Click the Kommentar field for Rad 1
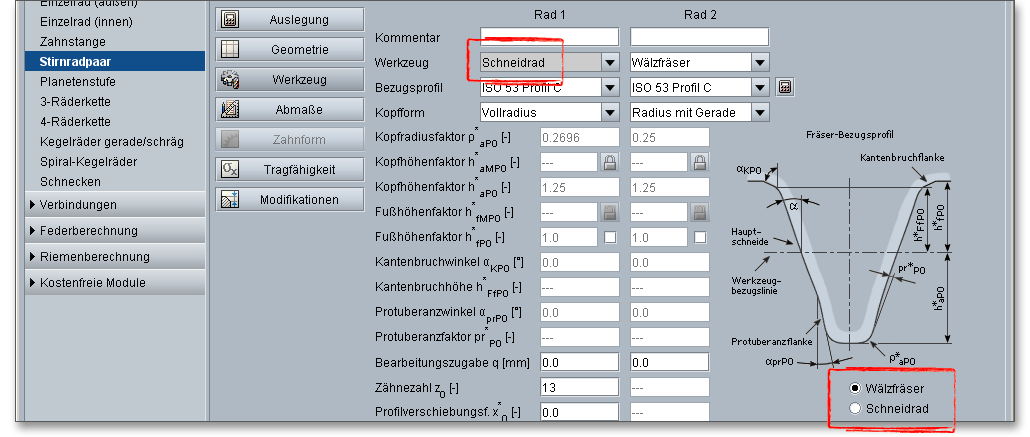The image size is (1030, 437). tap(549, 37)
